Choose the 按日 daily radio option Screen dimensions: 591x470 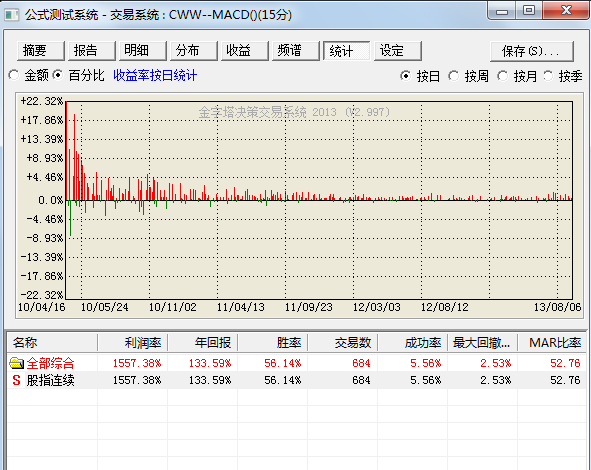coord(406,76)
